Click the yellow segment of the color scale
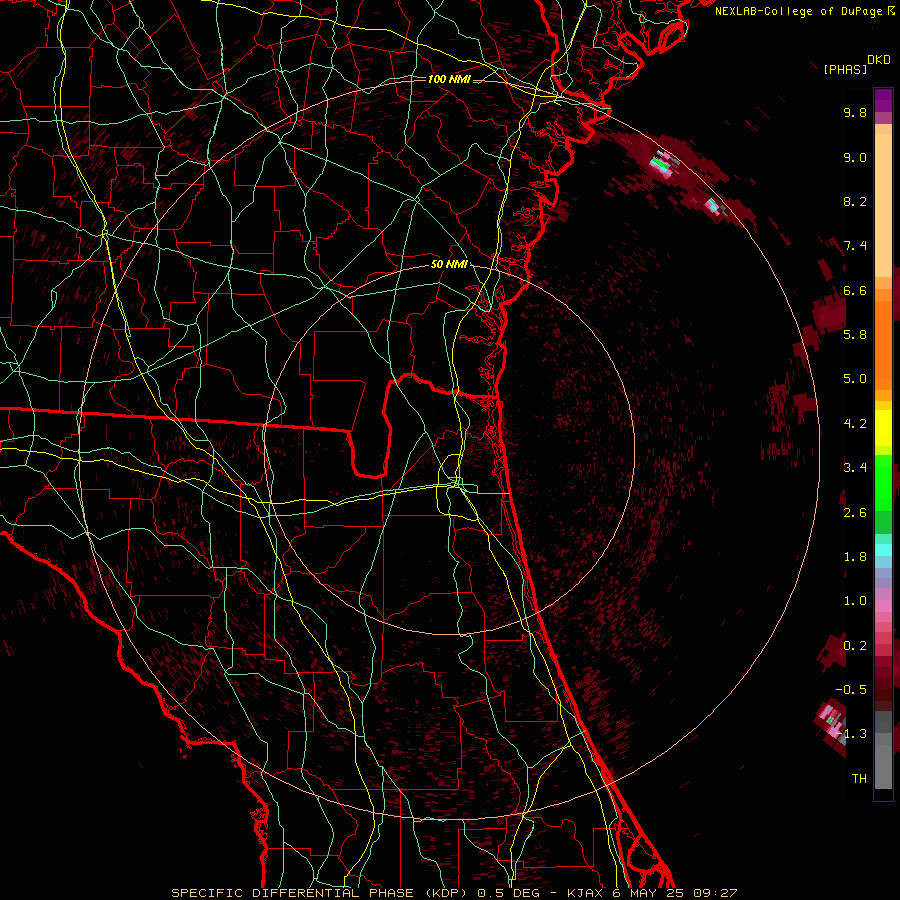Viewport: 900px width, 900px height. (x=883, y=428)
